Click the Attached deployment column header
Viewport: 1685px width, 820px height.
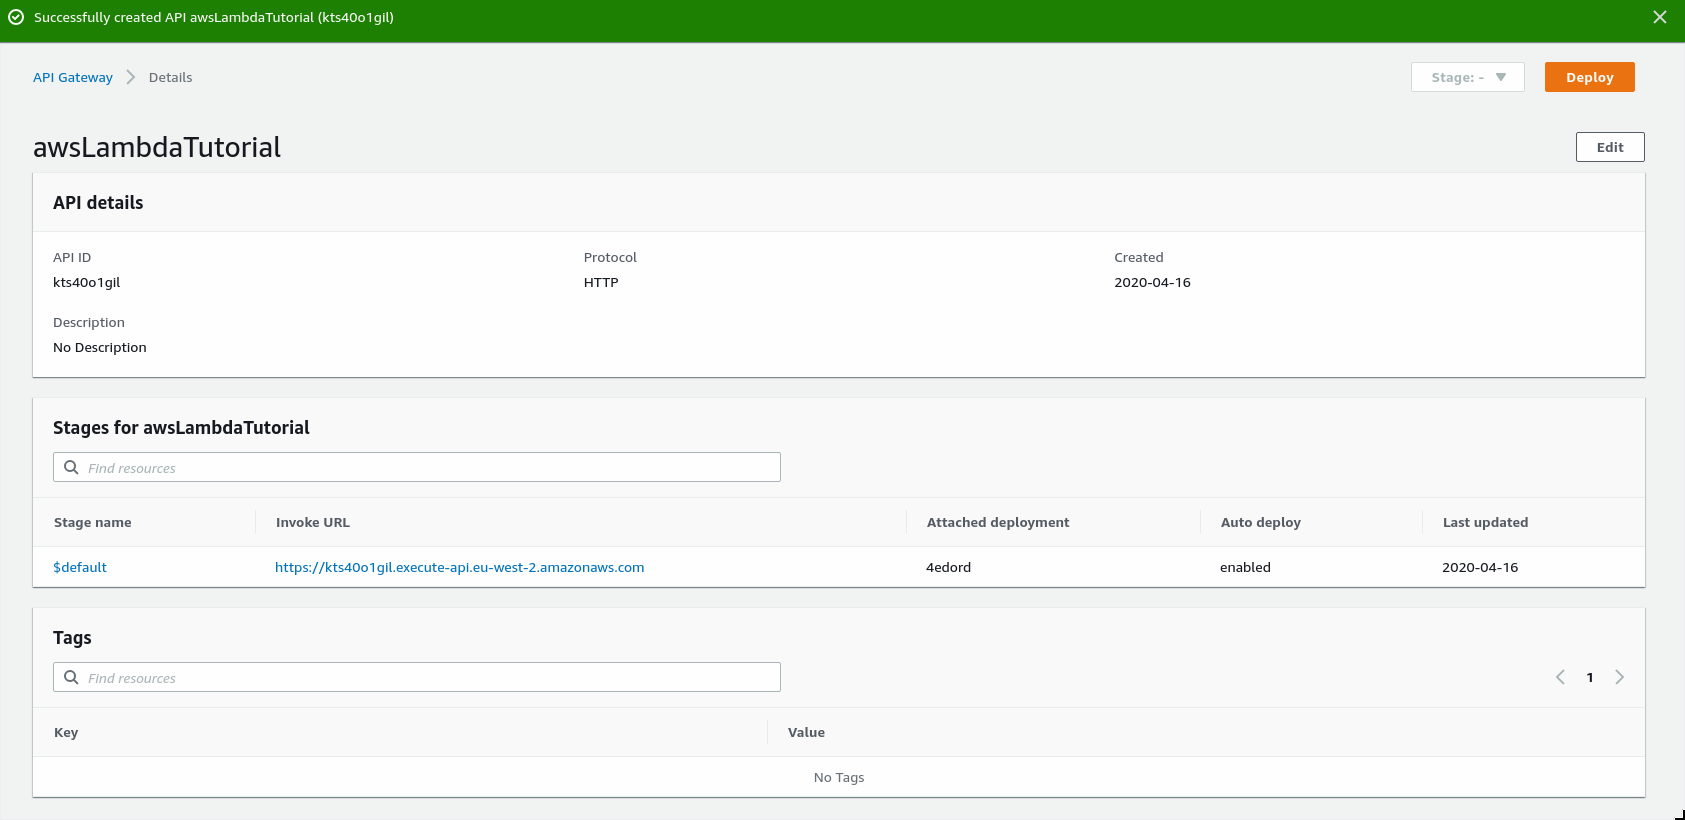point(998,522)
